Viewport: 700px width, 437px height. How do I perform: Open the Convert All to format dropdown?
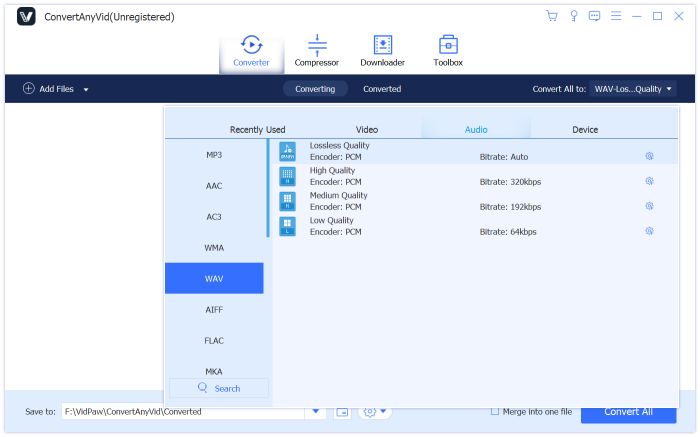point(633,89)
